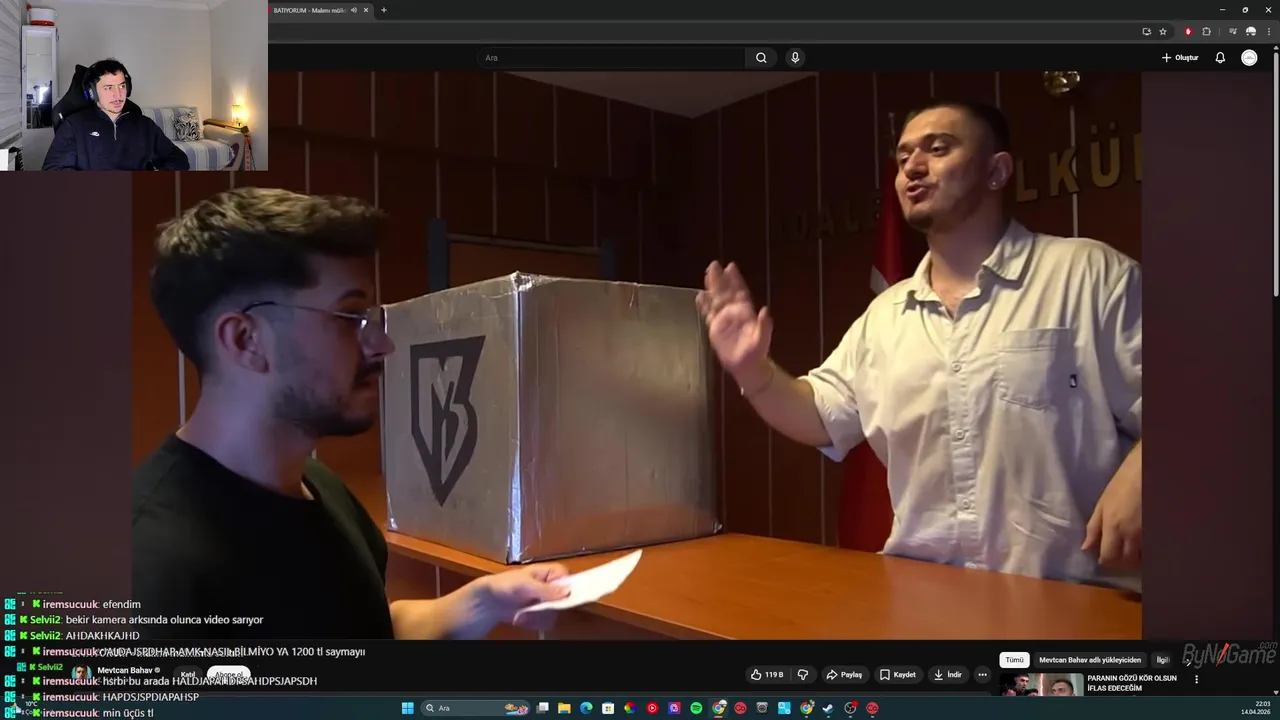Dislike the video with thumbs-down

pyautogui.click(x=802, y=675)
